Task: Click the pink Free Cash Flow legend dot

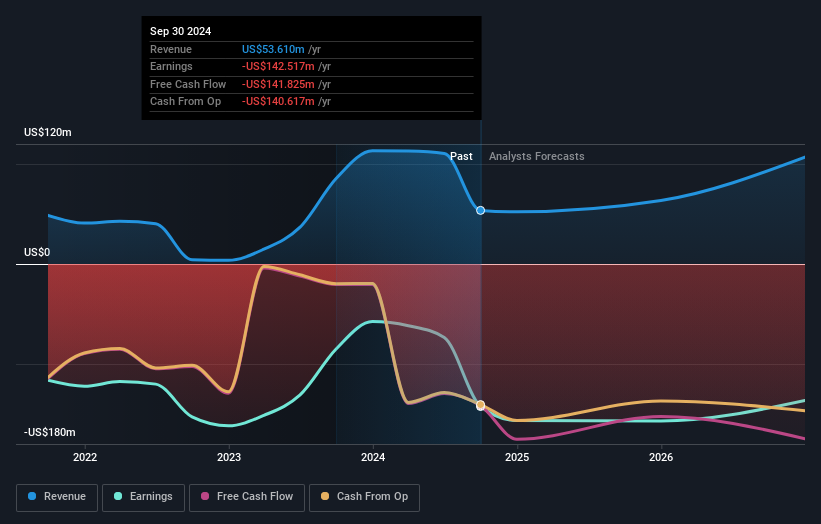Action: [x=205, y=496]
